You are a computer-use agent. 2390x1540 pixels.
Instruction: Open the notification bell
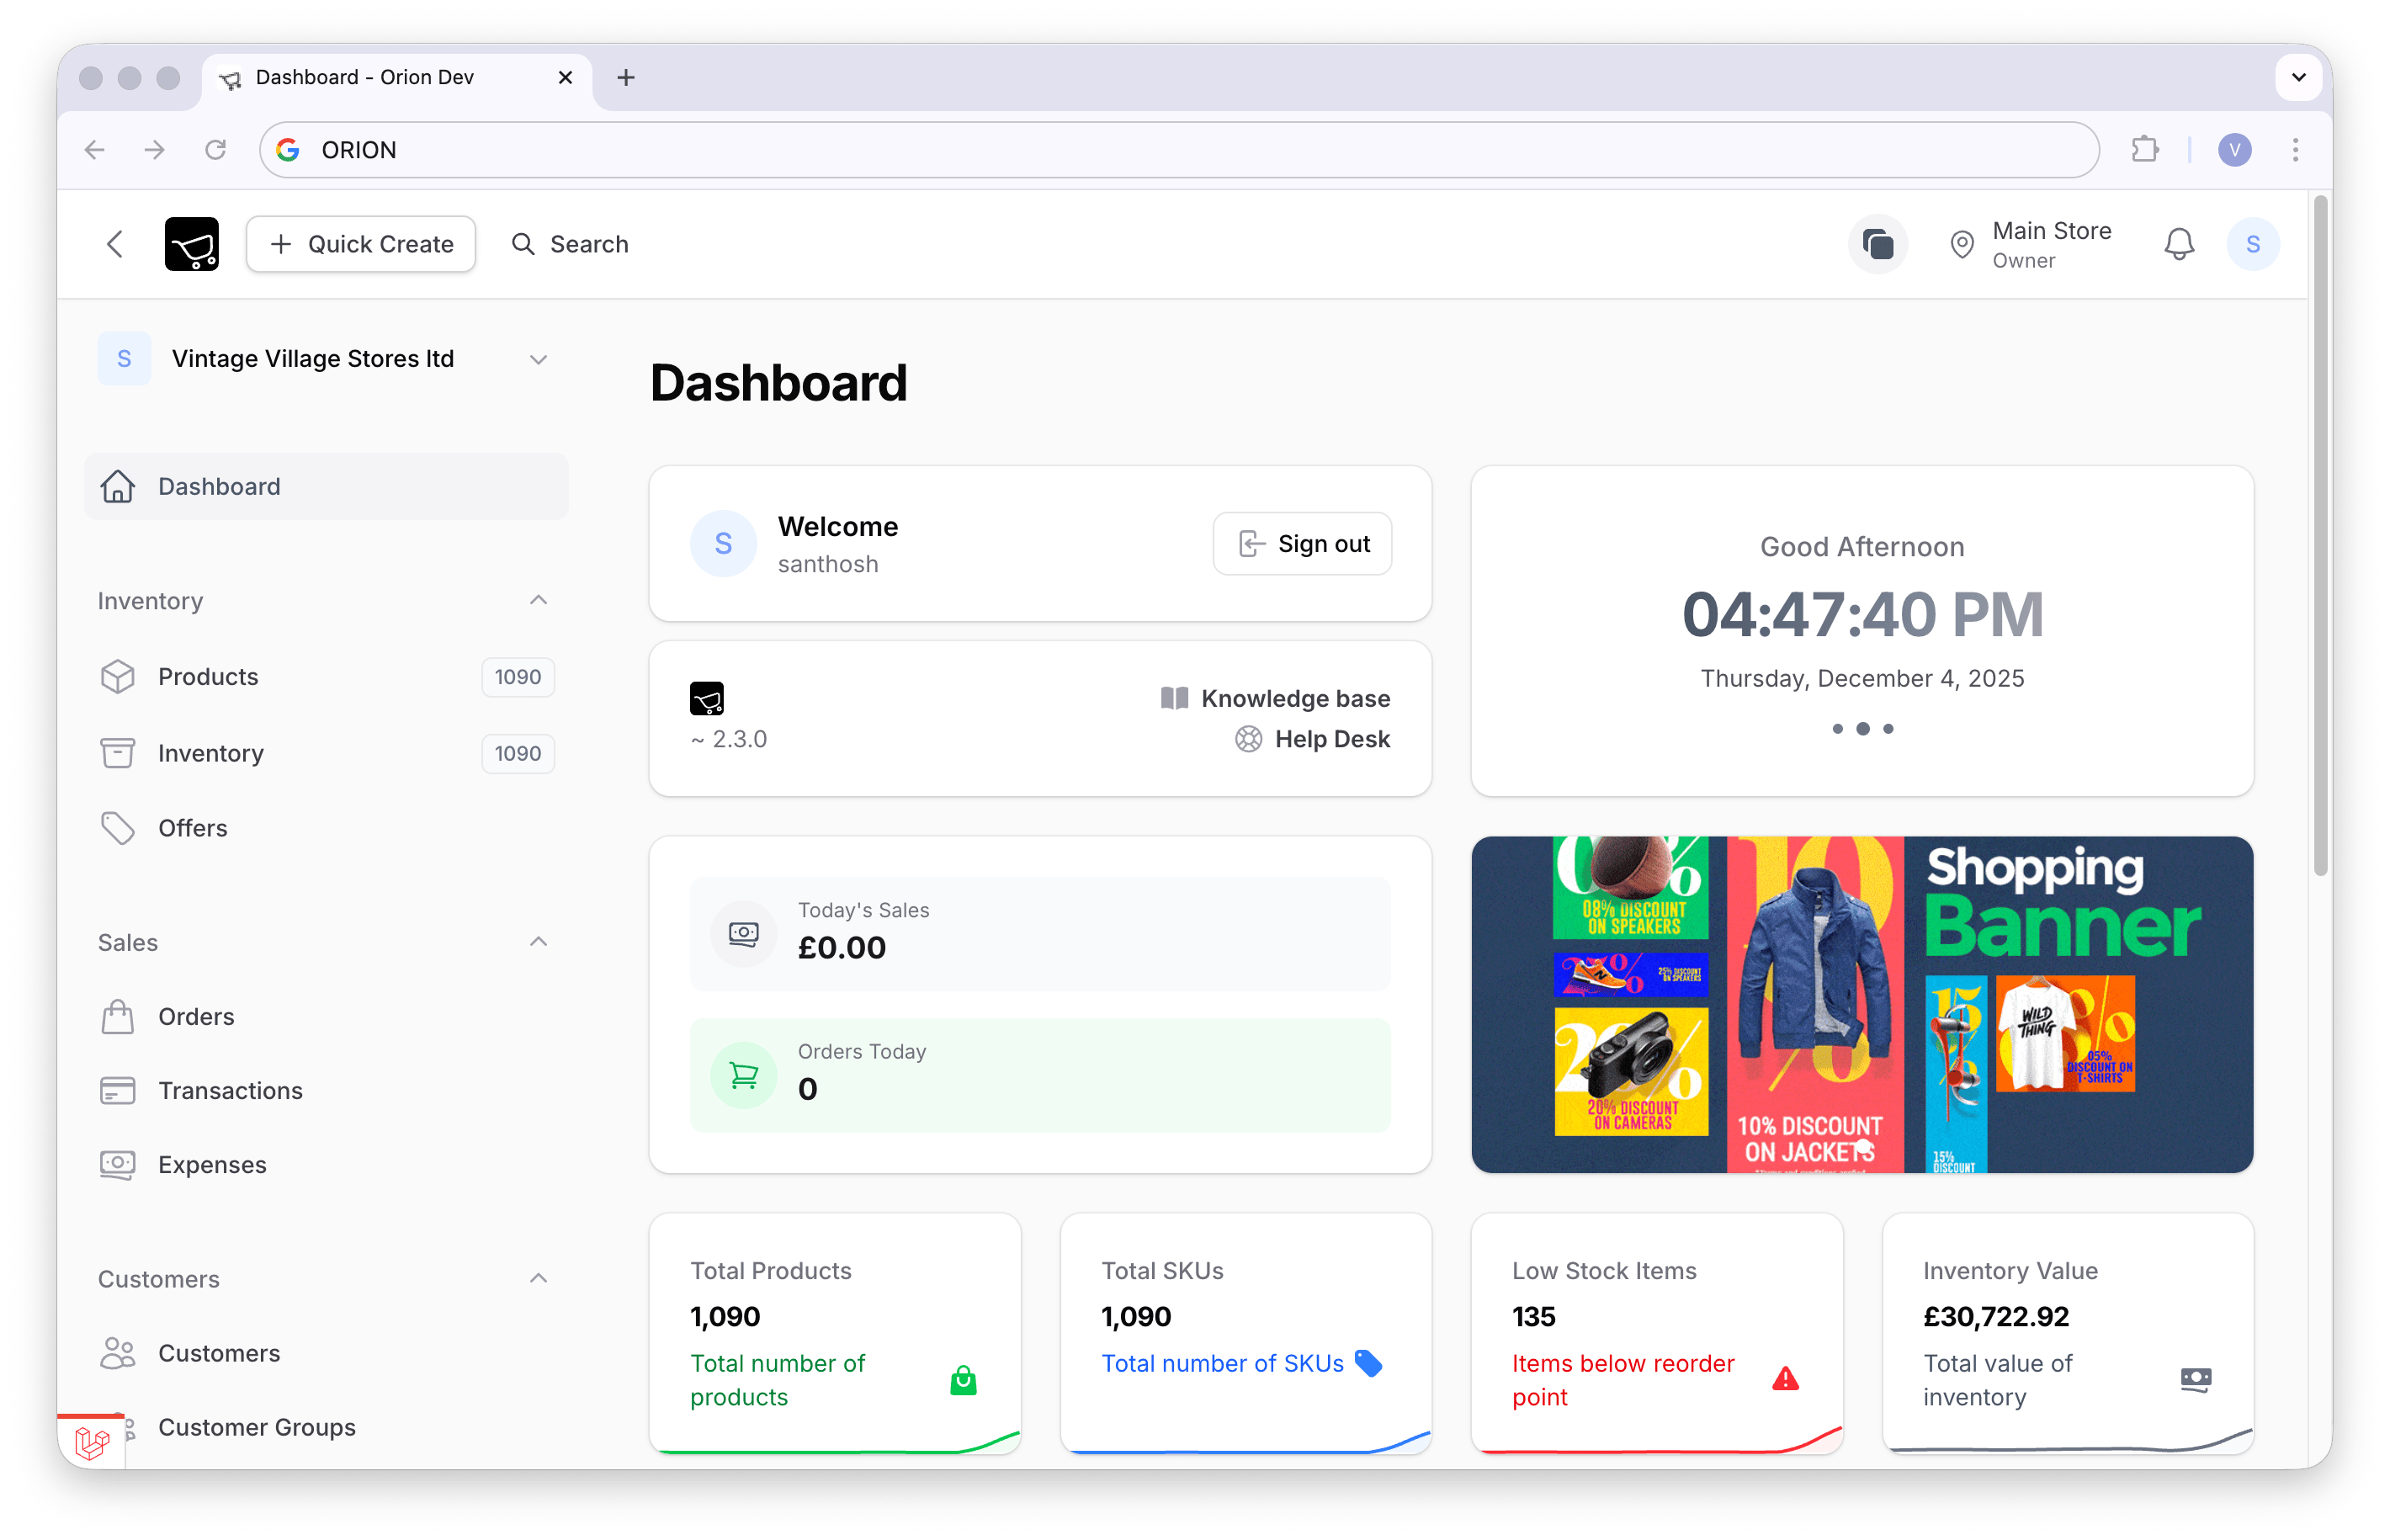(x=2179, y=243)
